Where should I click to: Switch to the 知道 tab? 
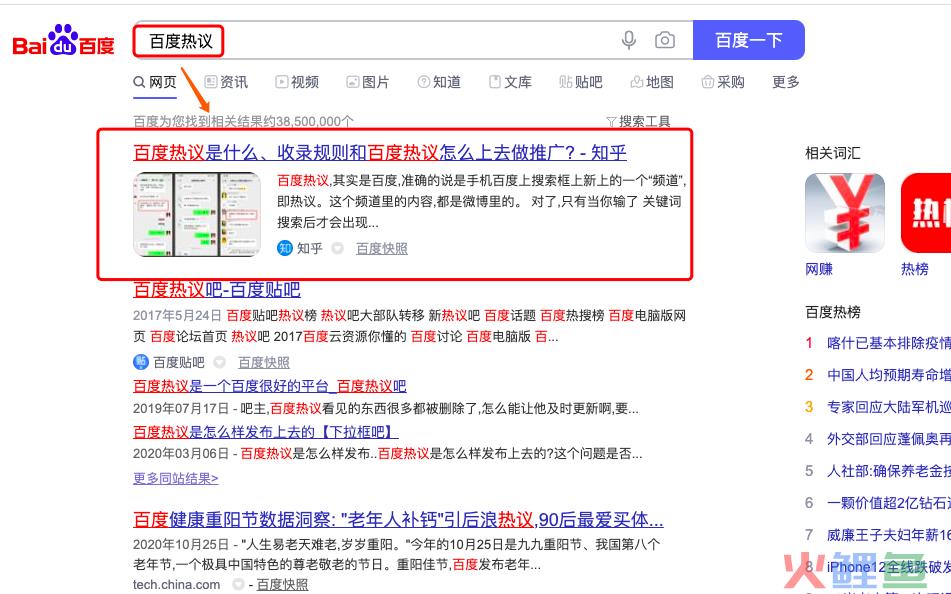[x=439, y=82]
